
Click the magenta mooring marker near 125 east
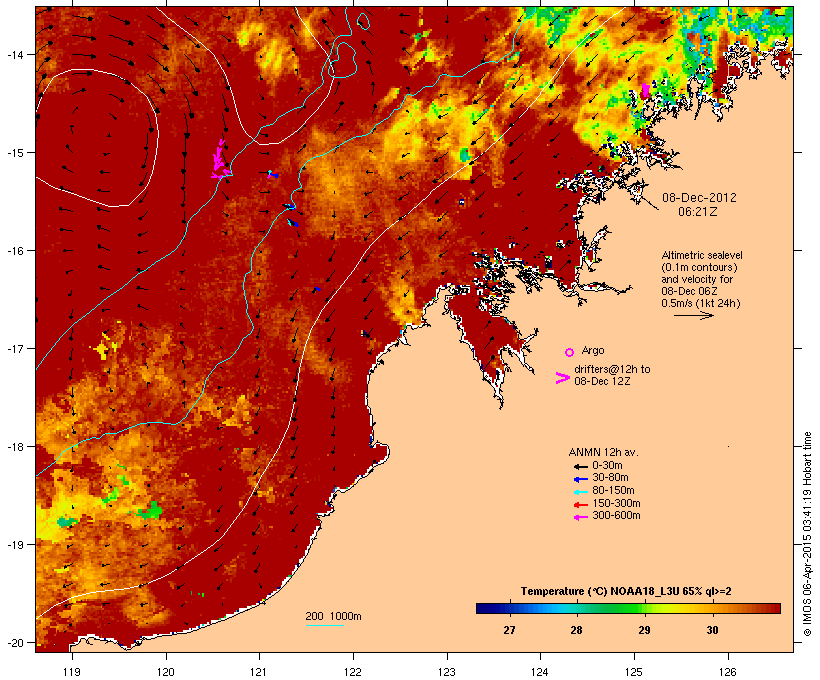(x=646, y=89)
